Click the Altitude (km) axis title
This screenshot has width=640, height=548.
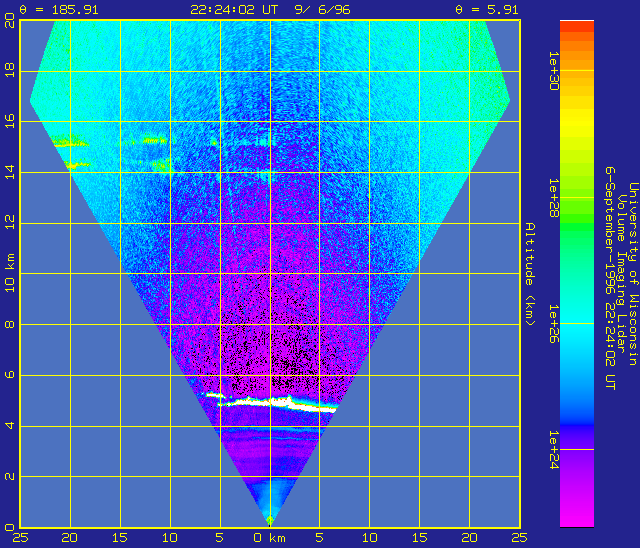click(x=530, y=274)
